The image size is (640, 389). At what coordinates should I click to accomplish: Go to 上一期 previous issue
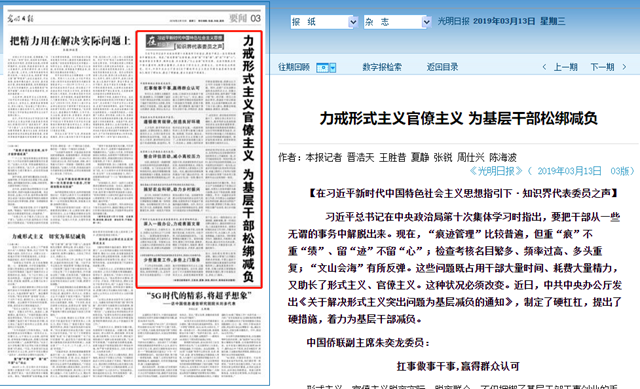click(x=565, y=67)
